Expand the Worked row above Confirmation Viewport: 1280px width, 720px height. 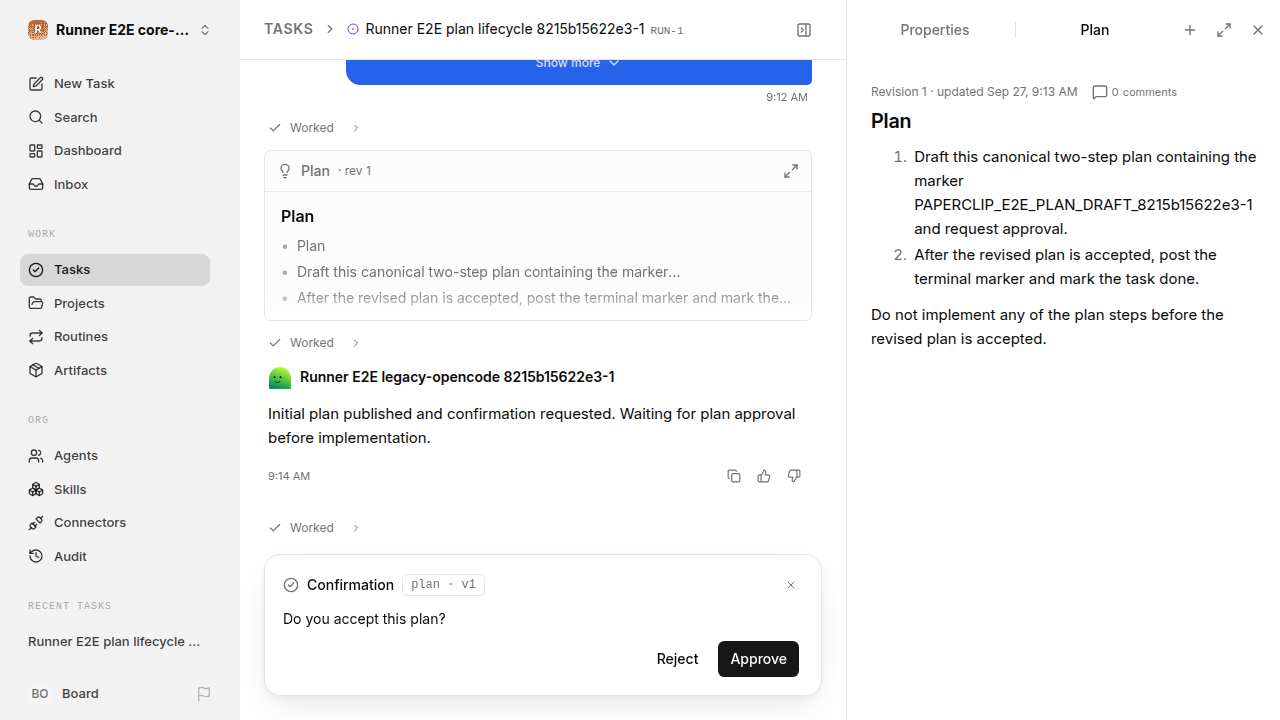point(314,528)
